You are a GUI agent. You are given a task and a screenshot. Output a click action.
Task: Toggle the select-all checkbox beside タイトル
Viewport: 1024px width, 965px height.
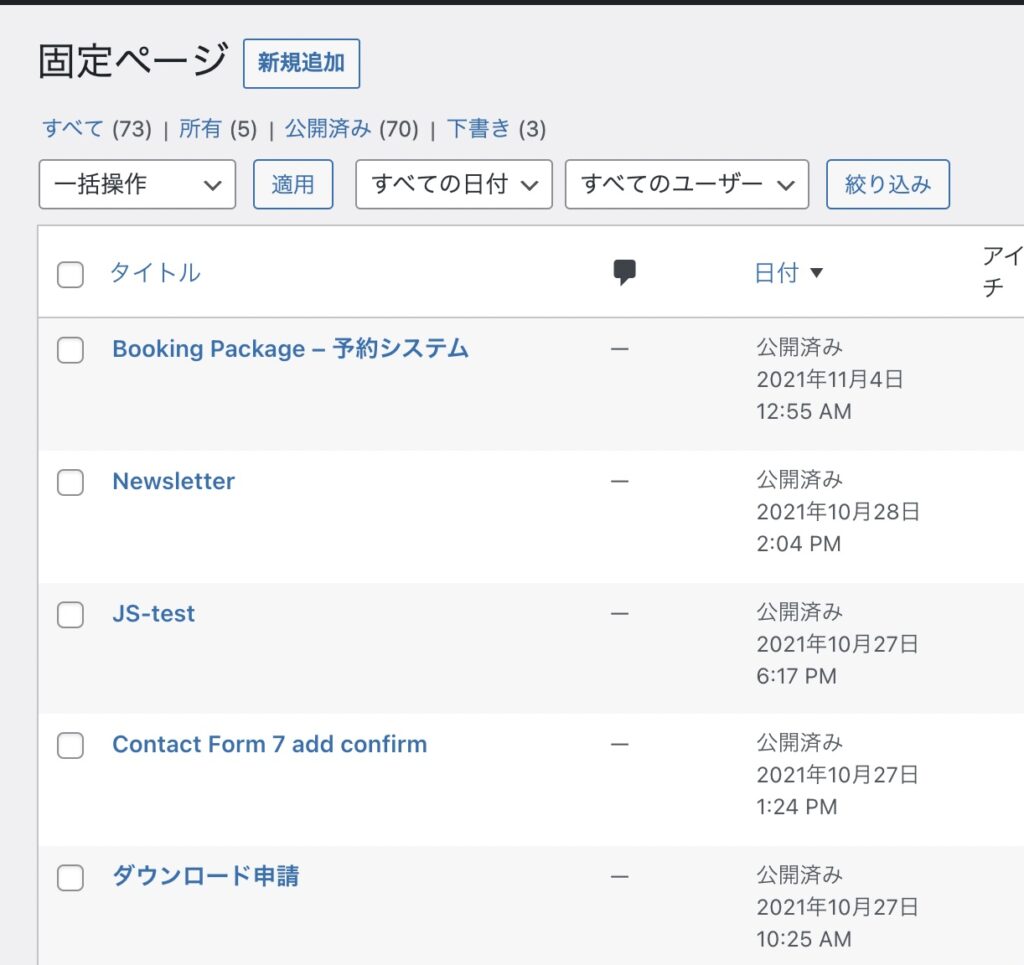point(70,274)
